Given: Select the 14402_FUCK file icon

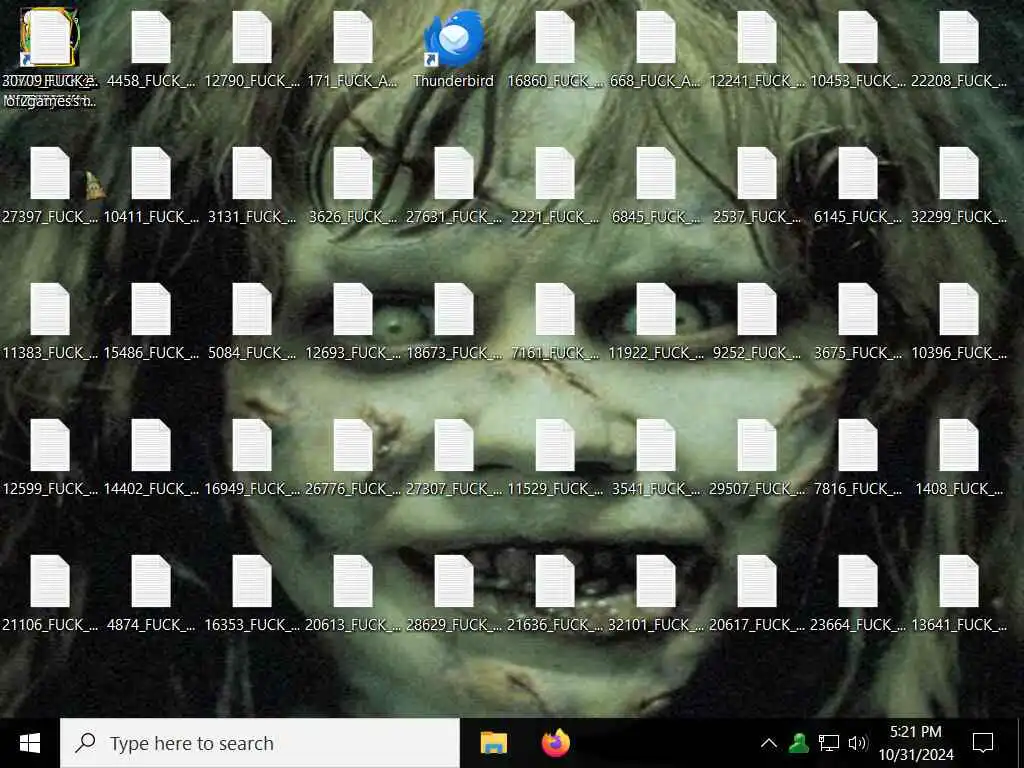Looking at the screenshot, I should tap(151, 445).
